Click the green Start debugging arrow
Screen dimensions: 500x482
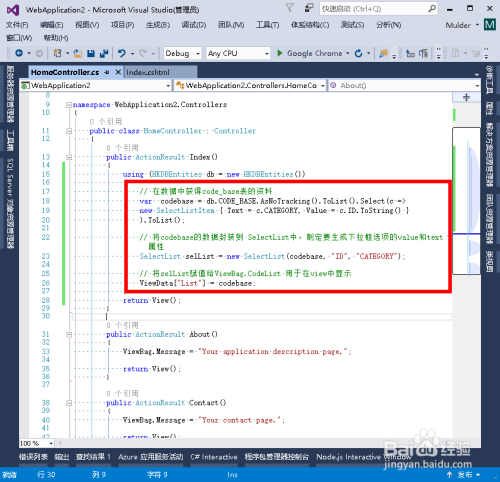pyautogui.click(x=280, y=53)
